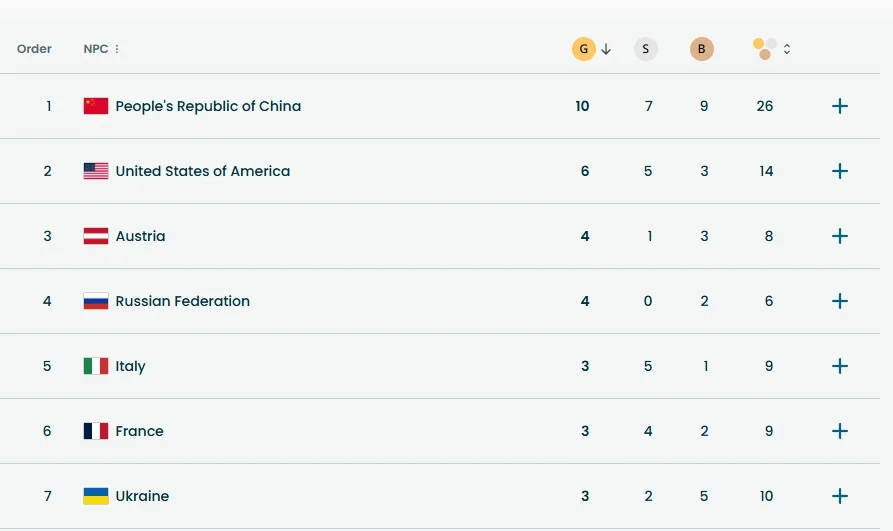Click the Austria flag icon

(96, 236)
